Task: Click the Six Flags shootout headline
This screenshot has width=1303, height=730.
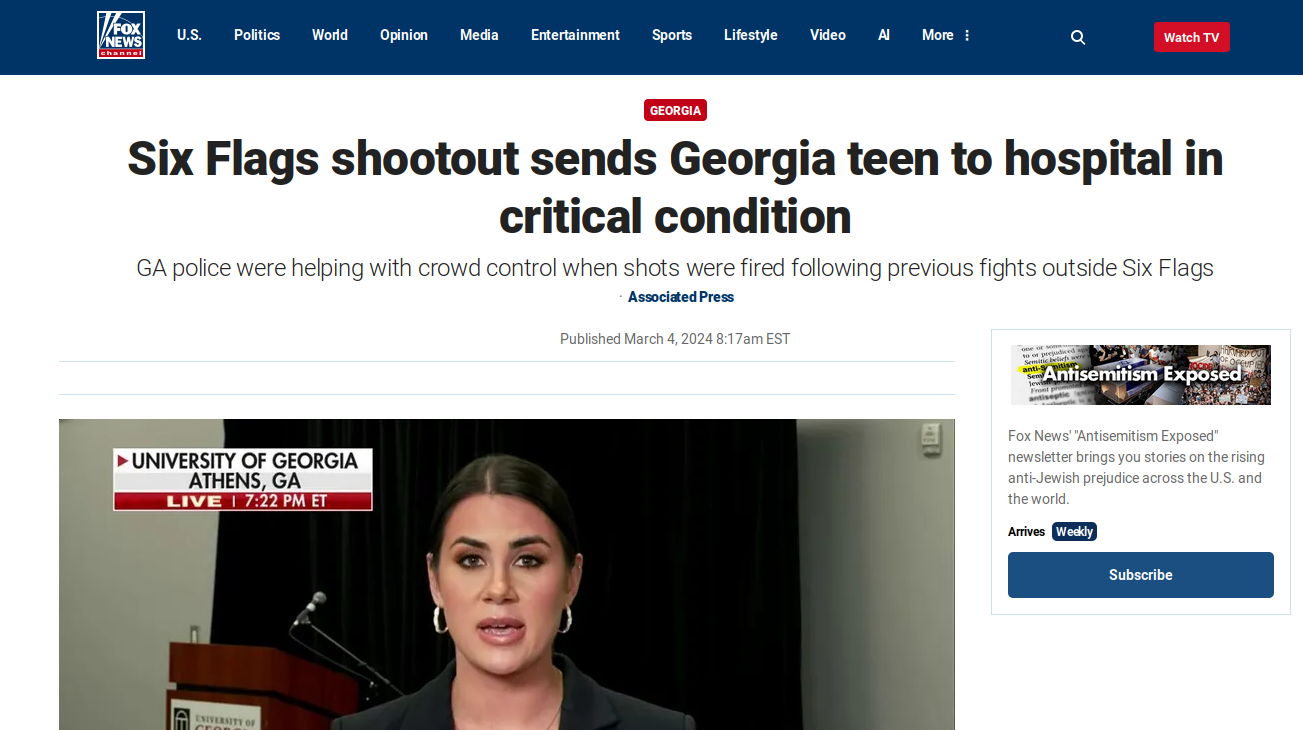Action: [675, 187]
